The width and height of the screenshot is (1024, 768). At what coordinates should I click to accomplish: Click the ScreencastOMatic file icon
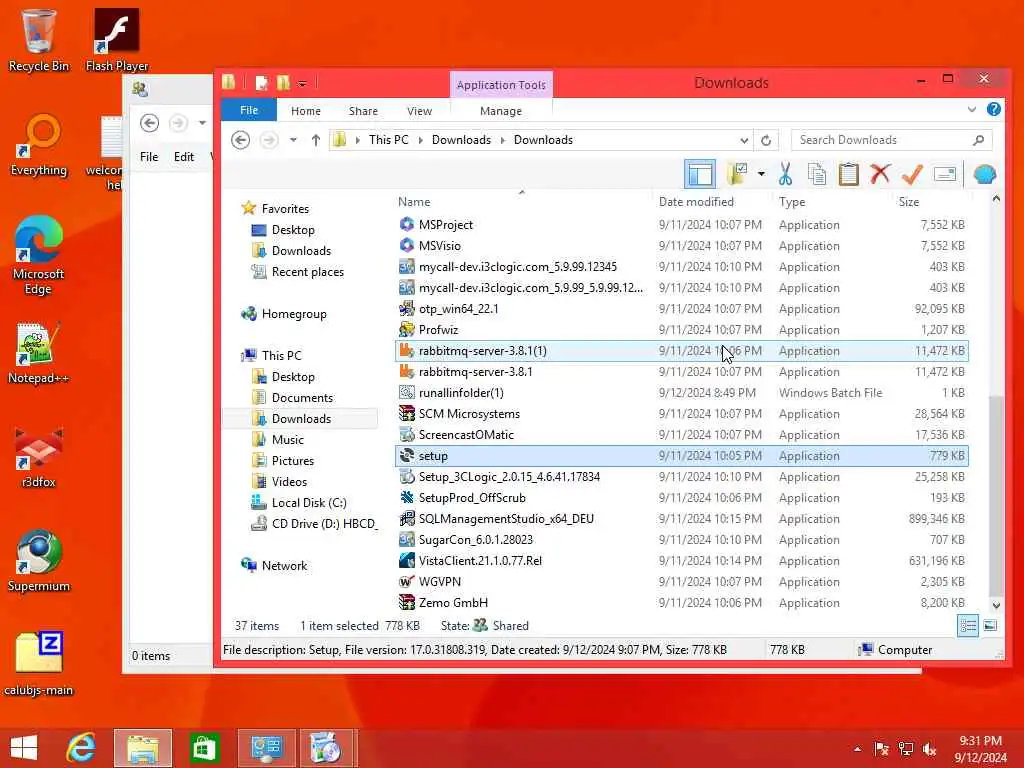coord(407,434)
